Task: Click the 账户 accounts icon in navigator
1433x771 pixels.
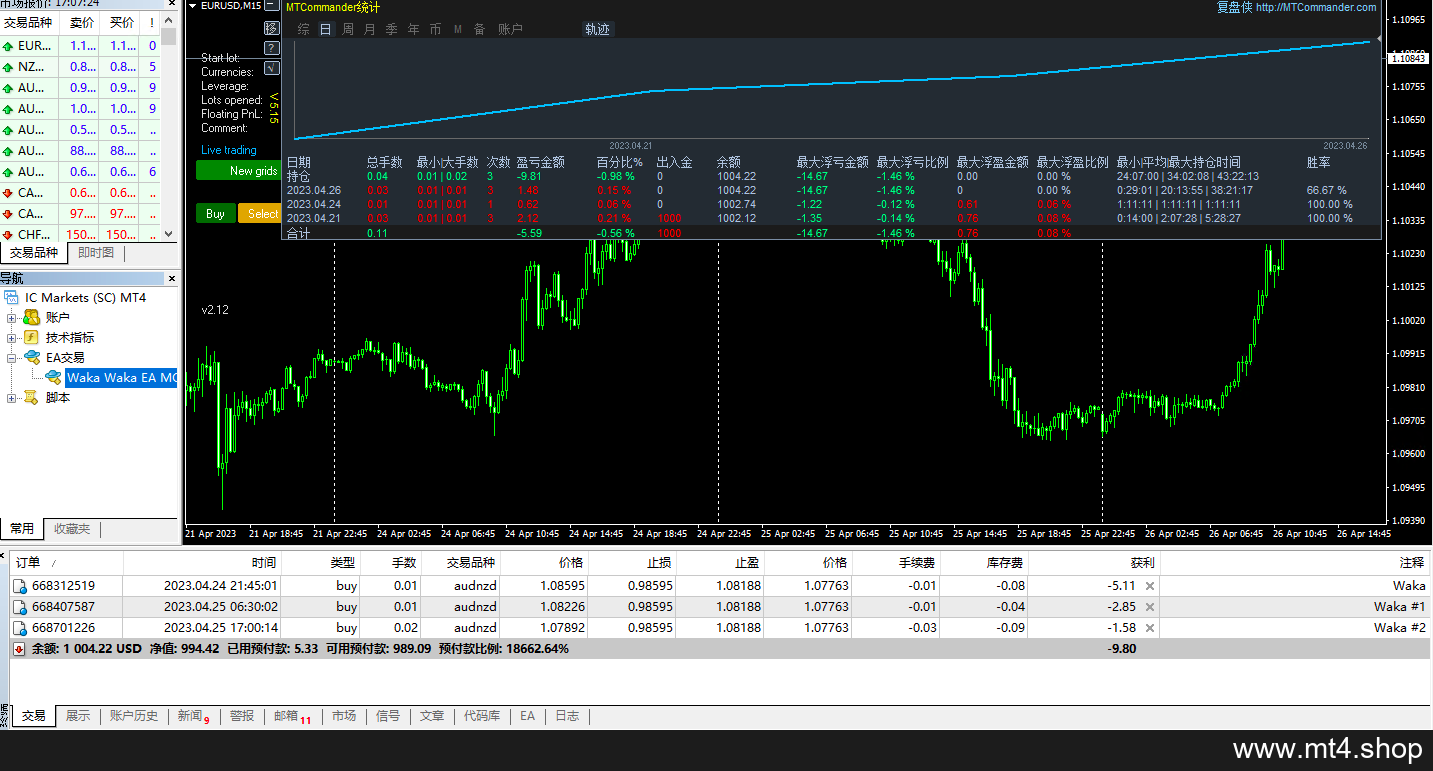Action: coord(31,317)
